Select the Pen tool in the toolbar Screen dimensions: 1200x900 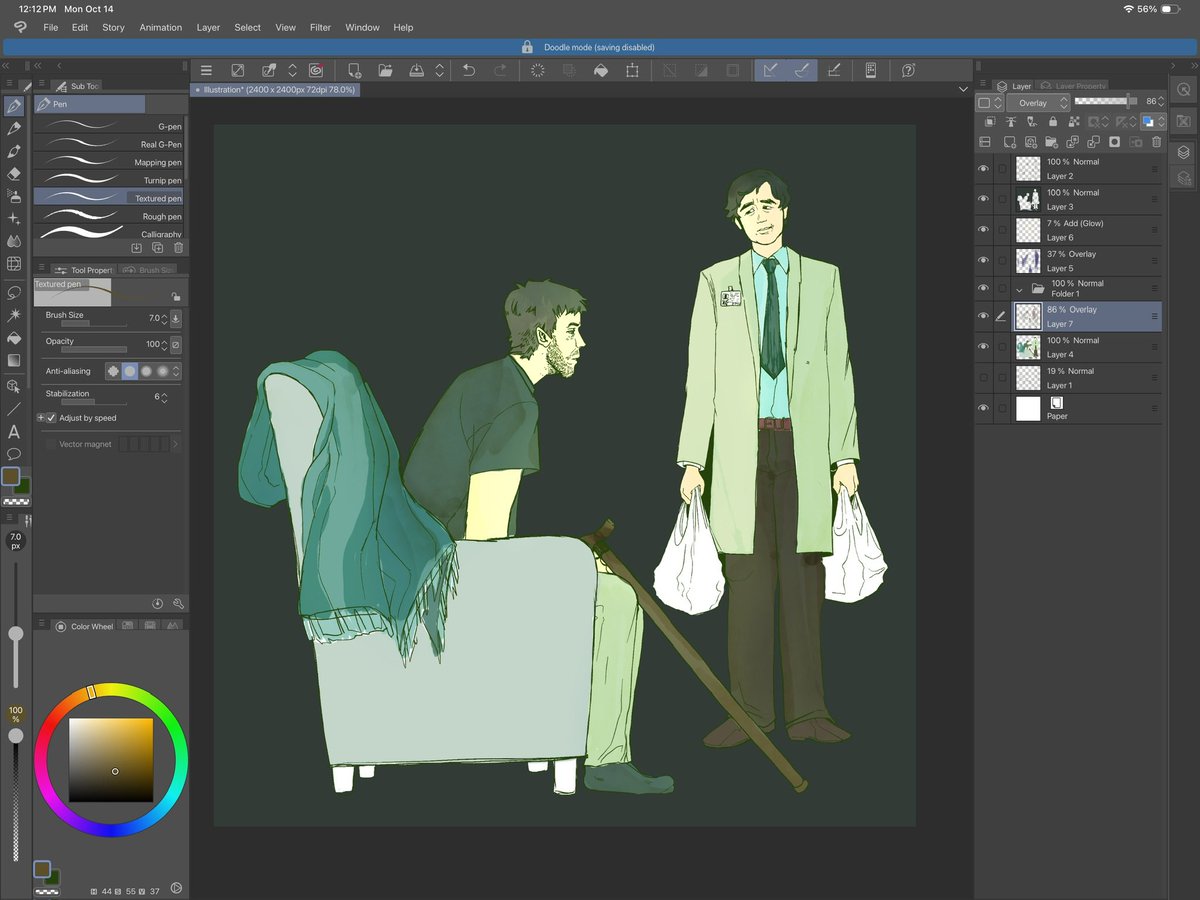tap(14, 106)
